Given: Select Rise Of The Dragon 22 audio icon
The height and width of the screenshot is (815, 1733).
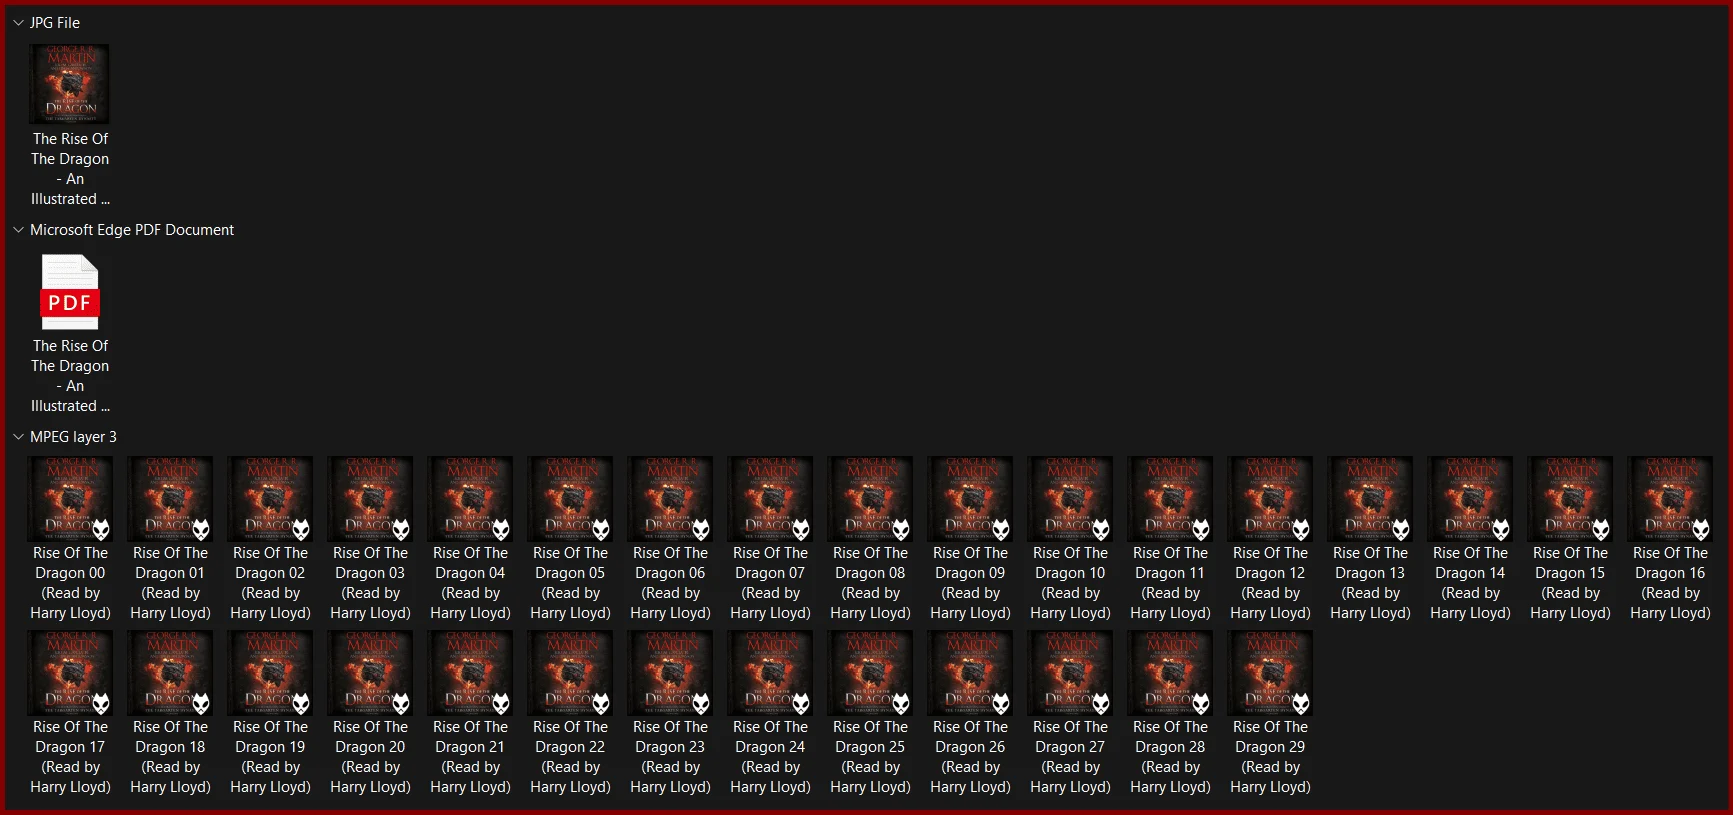Looking at the screenshot, I should click(570, 673).
